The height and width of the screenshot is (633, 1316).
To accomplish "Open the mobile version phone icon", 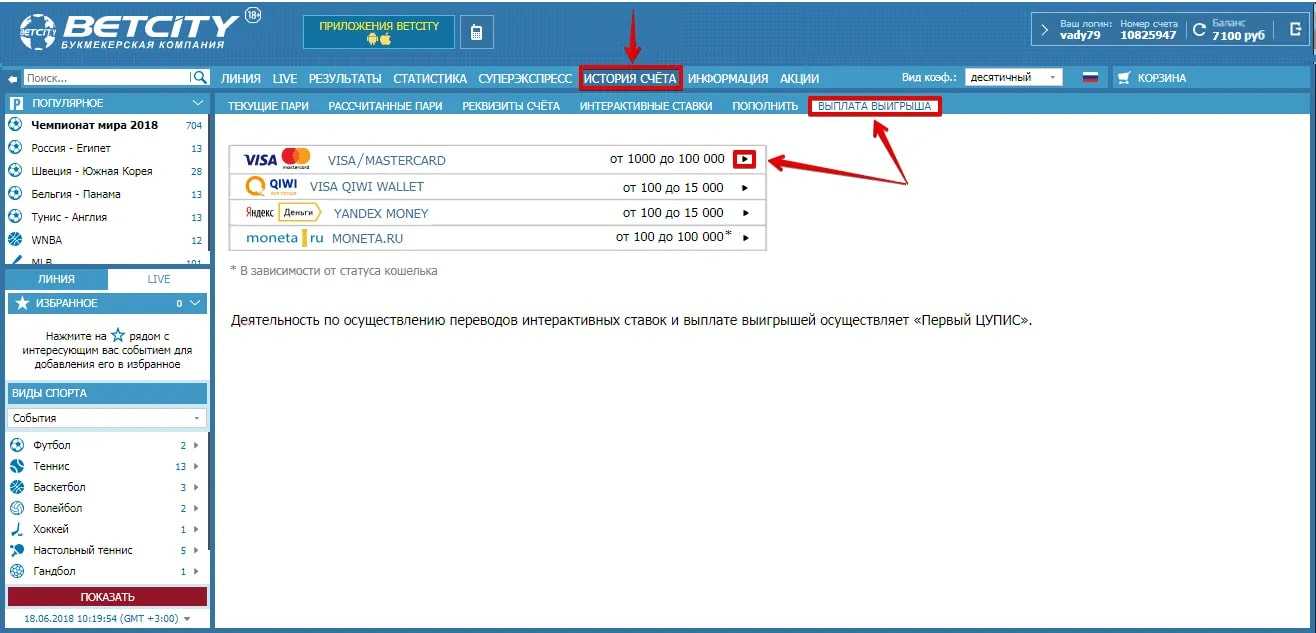I will 476,32.
